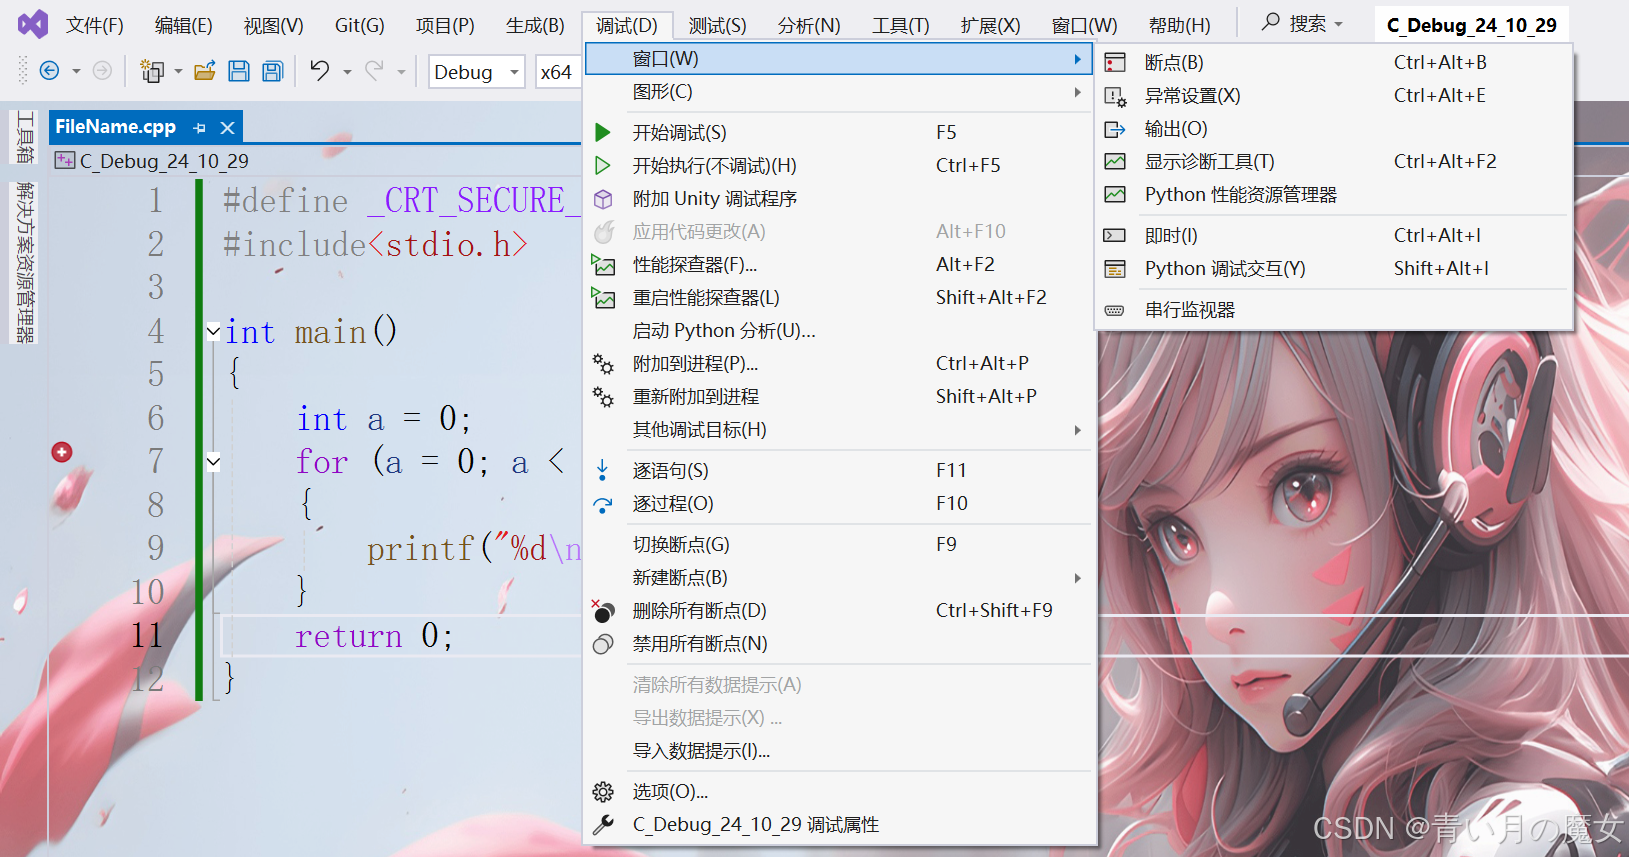Click the redo arrow icon
Image resolution: width=1629 pixels, height=857 pixels.
pyautogui.click(x=374, y=70)
